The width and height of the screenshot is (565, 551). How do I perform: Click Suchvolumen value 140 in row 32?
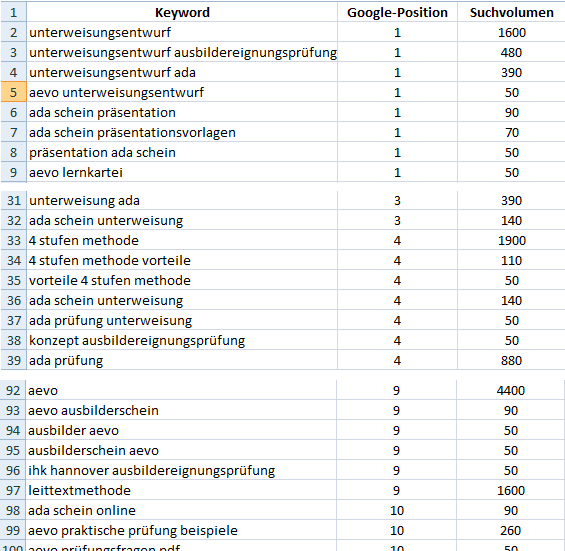tap(511, 221)
